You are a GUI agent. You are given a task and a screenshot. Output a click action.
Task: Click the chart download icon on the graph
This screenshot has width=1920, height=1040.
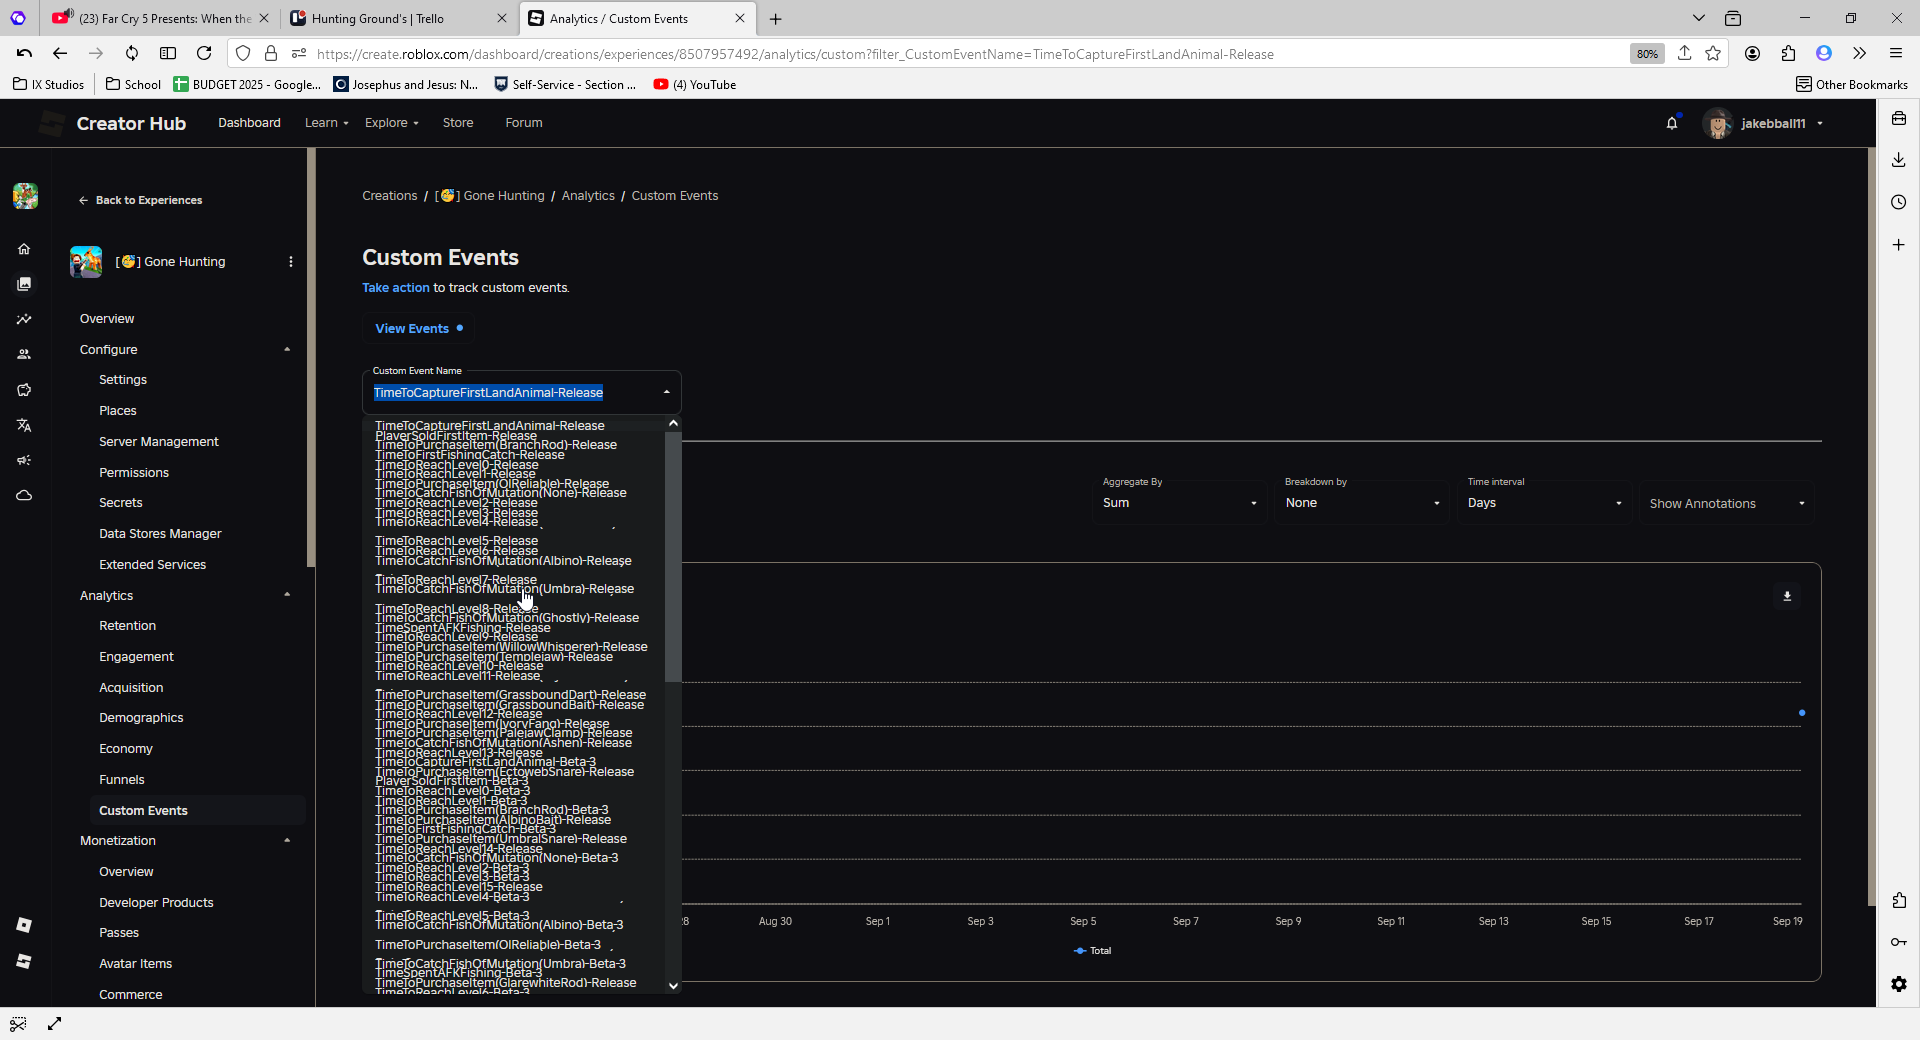[1786, 596]
